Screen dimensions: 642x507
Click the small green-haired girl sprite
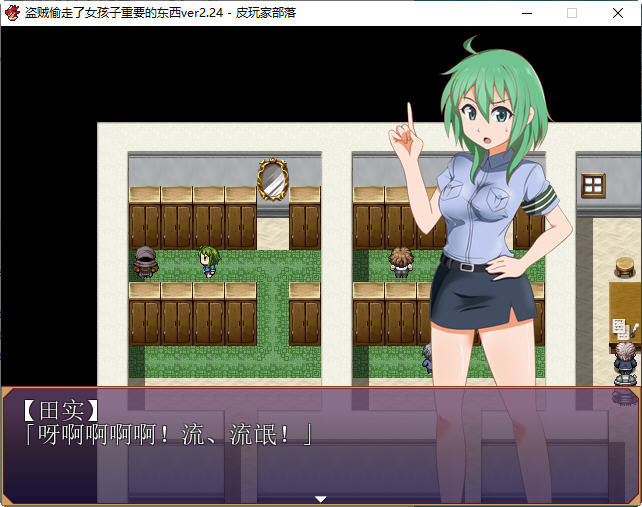(208, 261)
